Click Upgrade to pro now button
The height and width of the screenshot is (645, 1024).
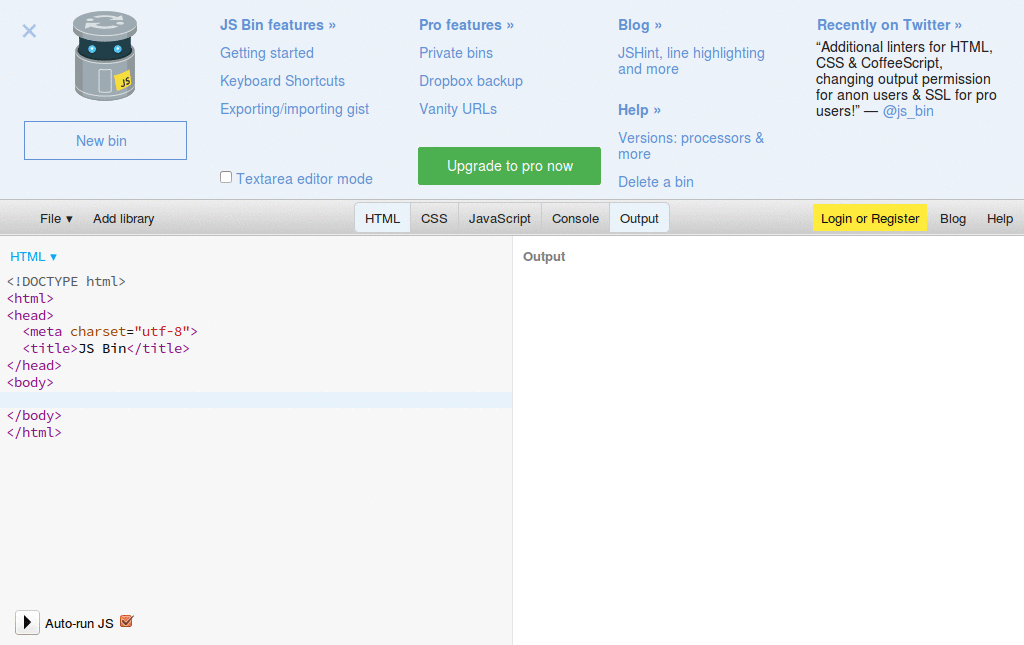click(509, 166)
